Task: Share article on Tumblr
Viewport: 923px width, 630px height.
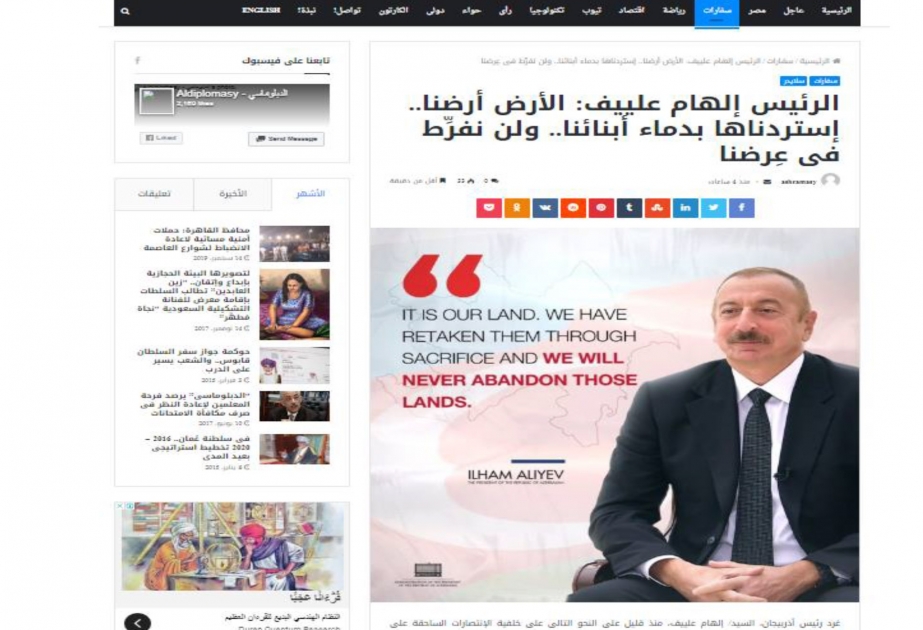Action: pyautogui.click(x=629, y=208)
